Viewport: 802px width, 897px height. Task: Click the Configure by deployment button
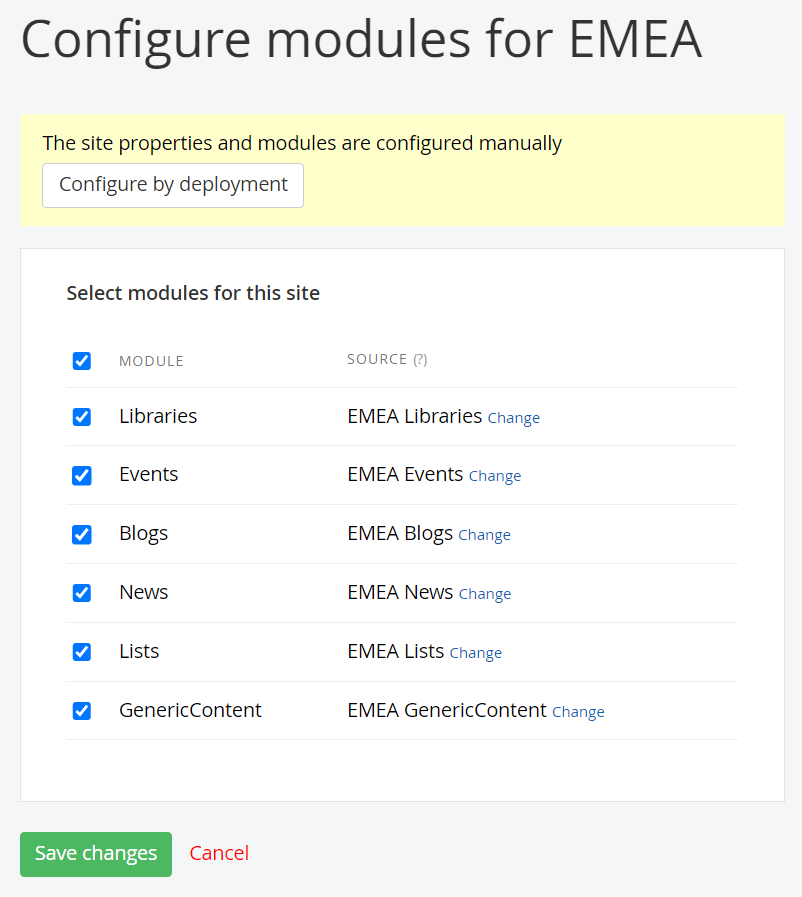tap(173, 185)
